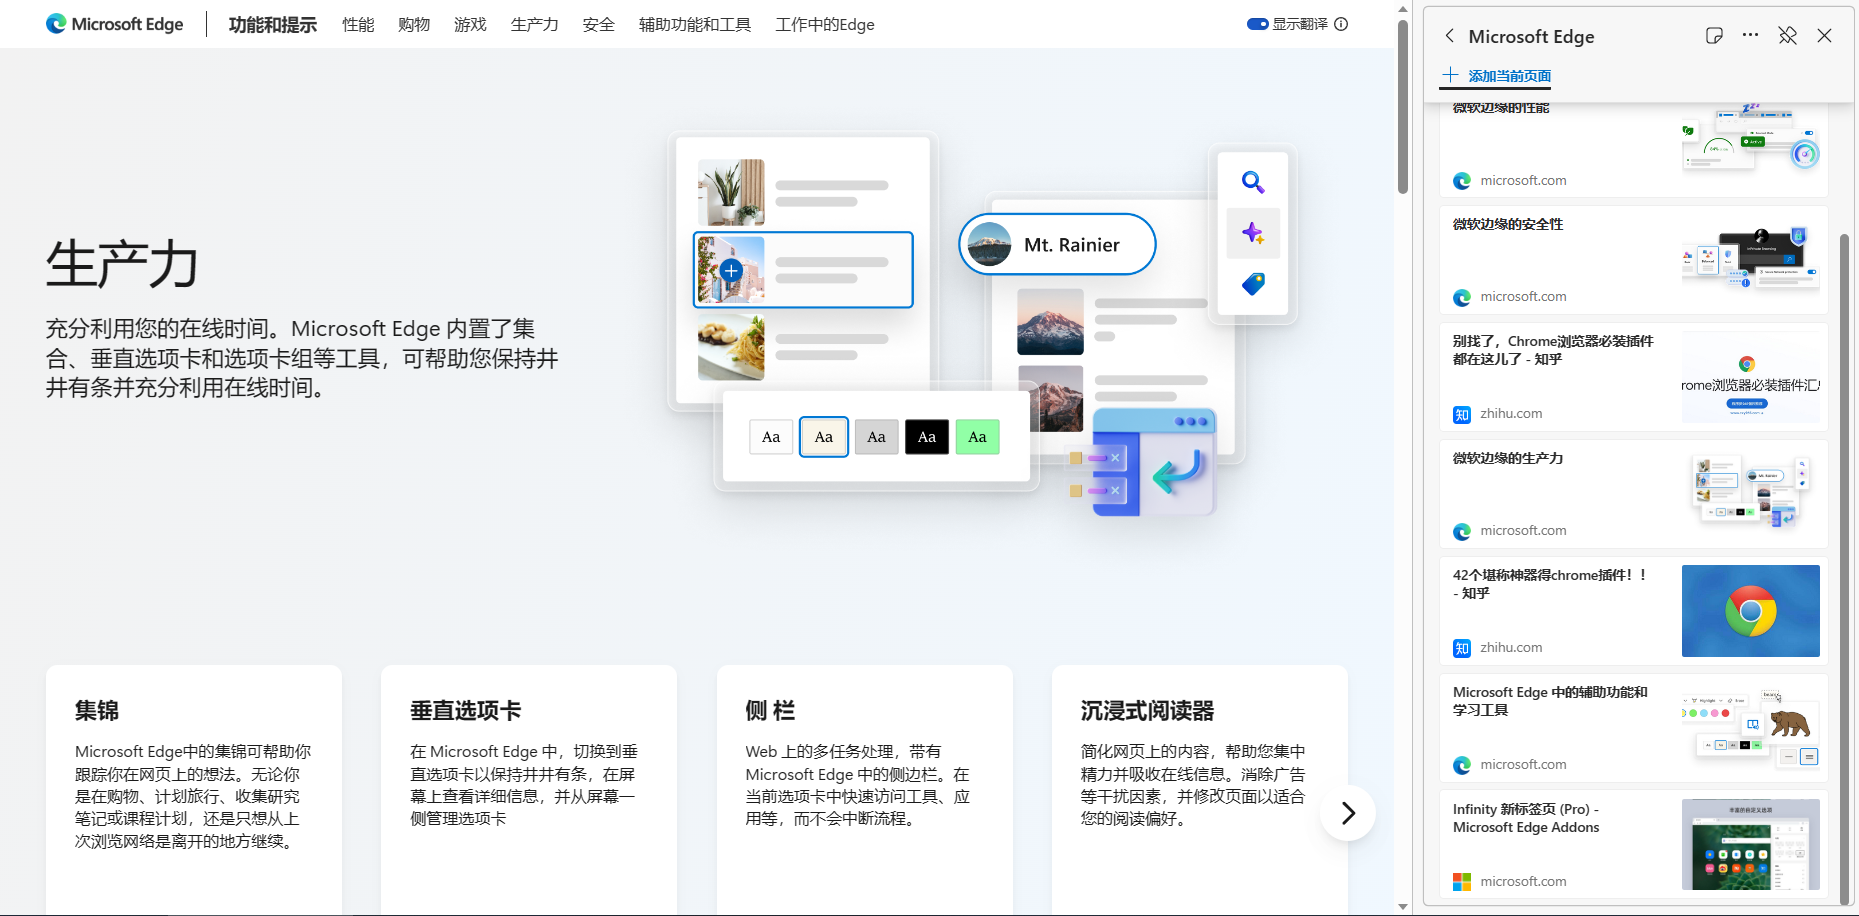Screen dimensions: 1859x916
Task: Click the bear thumbnail of 辅助功能 card
Action: [1750, 728]
